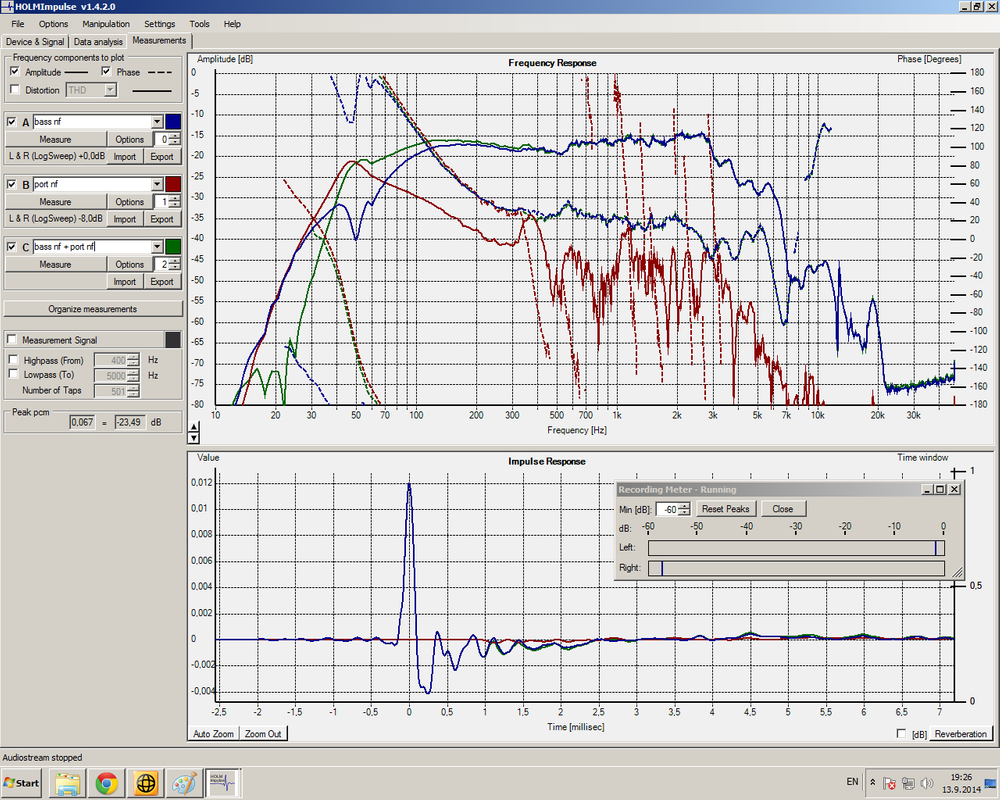Open the Manipulation menu
The width and height of the screenshot is (1000, 800).
pos(106,24)
